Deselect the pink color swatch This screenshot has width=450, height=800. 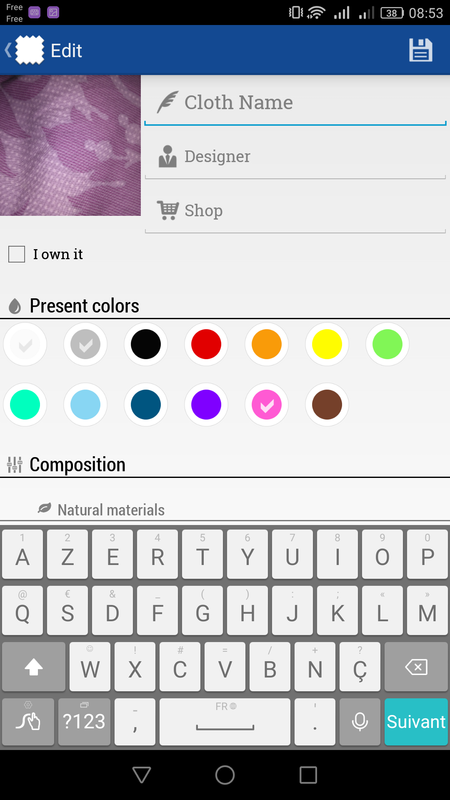(266, 405)
